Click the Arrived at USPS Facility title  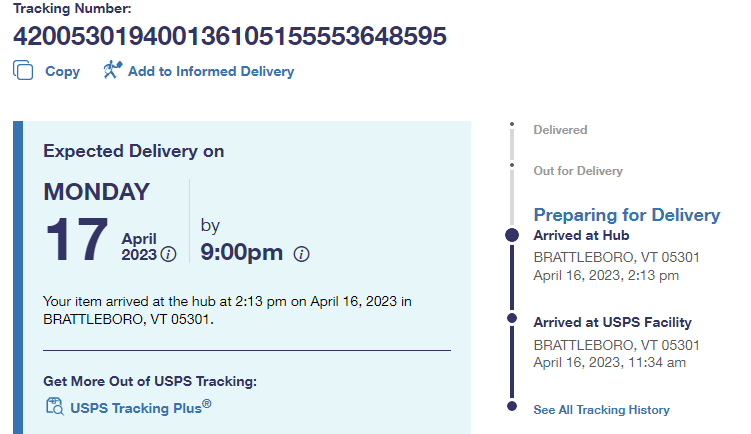[x=612, y=322]
